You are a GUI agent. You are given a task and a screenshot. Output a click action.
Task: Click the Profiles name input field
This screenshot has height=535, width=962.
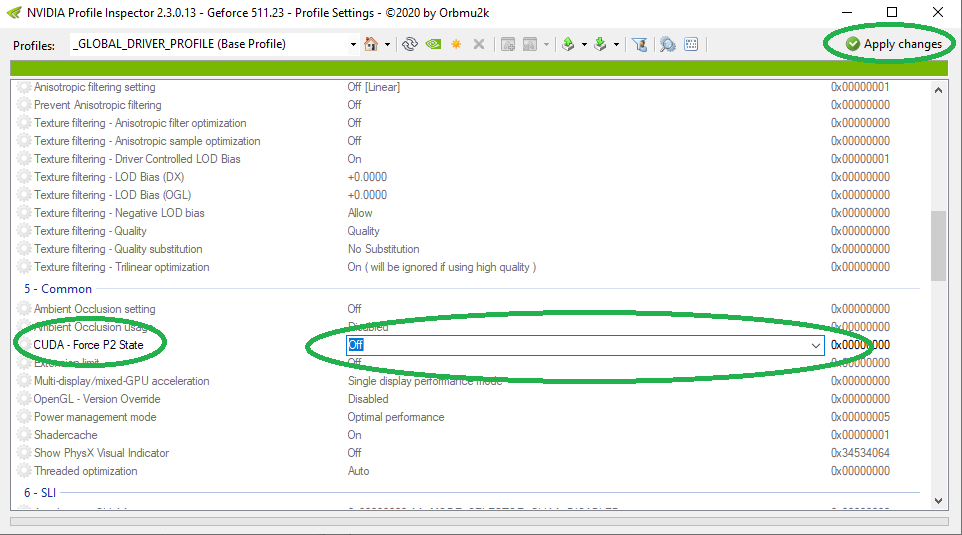209,44
